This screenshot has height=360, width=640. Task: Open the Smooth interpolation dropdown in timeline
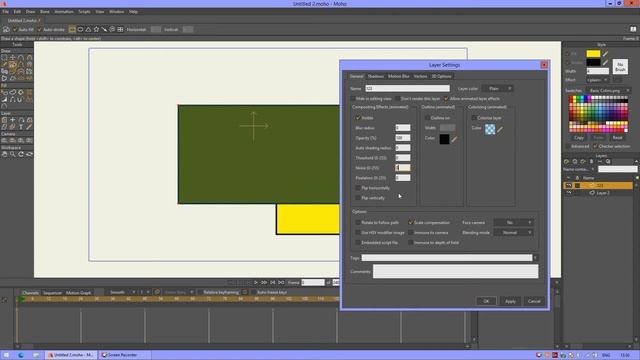point(122,292)
